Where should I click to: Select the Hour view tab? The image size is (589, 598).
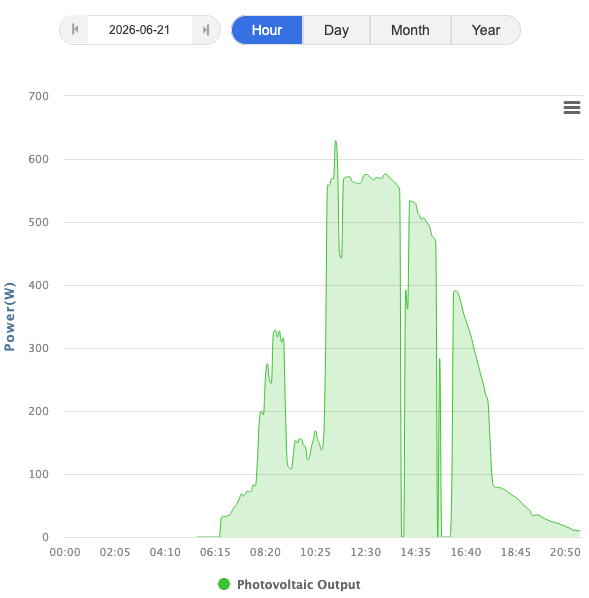click(x=267, y=30)
